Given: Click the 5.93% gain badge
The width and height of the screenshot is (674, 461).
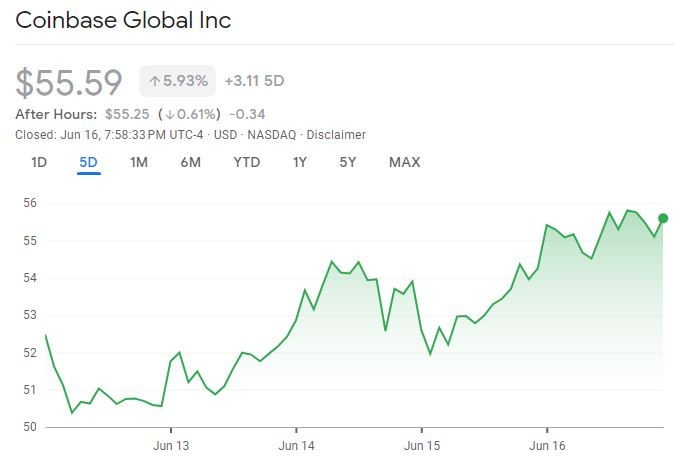Looking at the screenshot, I should (x=177, y=81).
